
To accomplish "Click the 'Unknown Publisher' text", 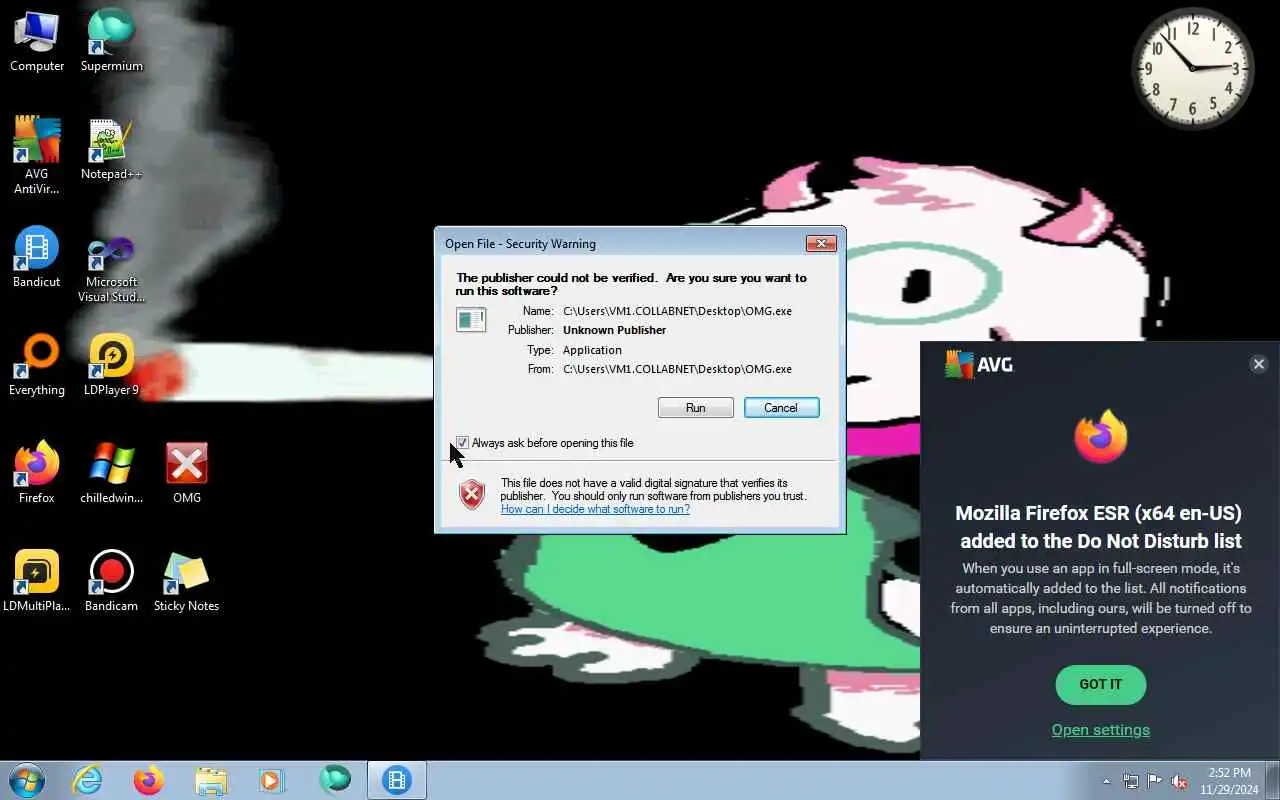I will [614, 330].
